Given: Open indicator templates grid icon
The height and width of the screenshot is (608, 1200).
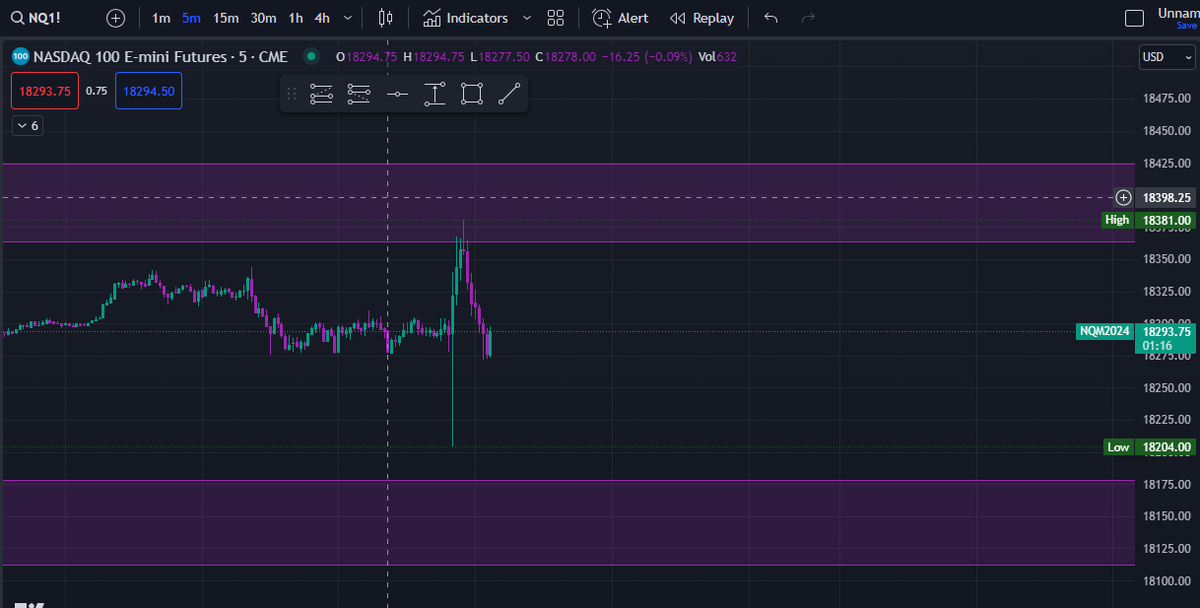Looking at the screenshot, I should click(556, 18).
